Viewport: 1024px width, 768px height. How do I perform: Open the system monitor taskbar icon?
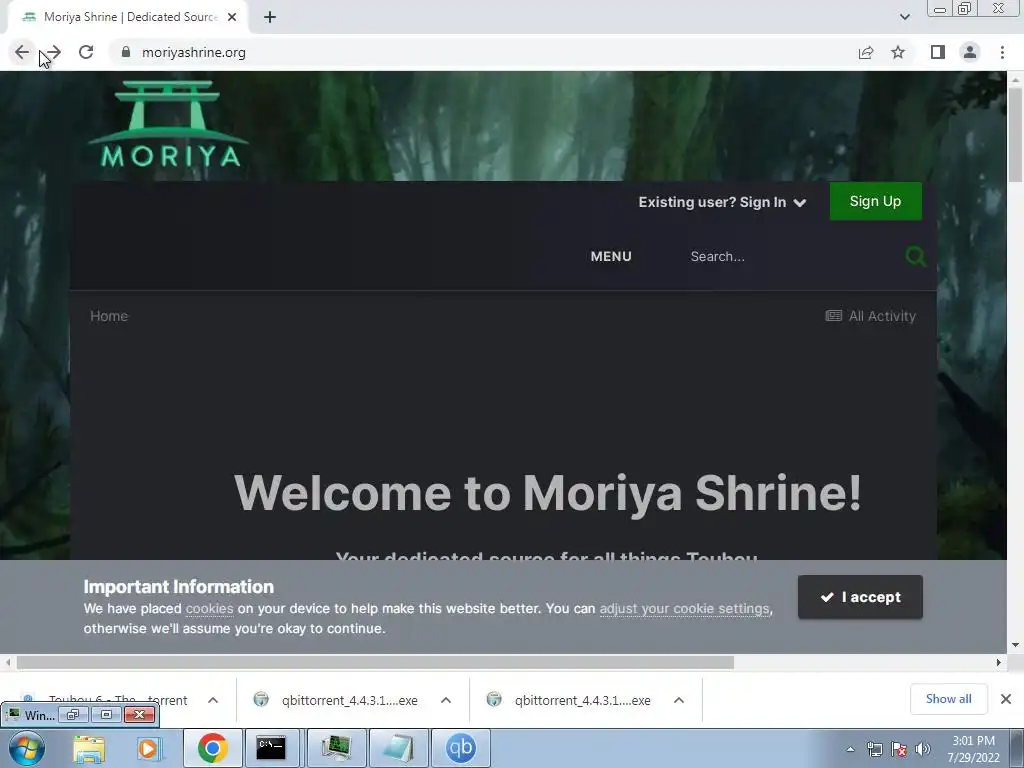point(336,748)
